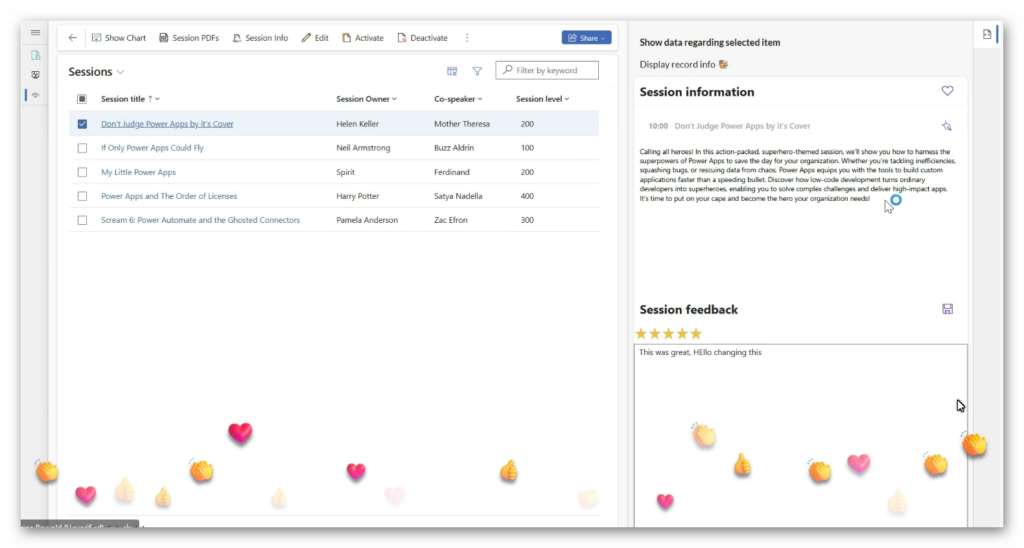Click the back arrow button
This screenshot has width=1024, height=548.
pyautogui.click(x=72, y=38)
